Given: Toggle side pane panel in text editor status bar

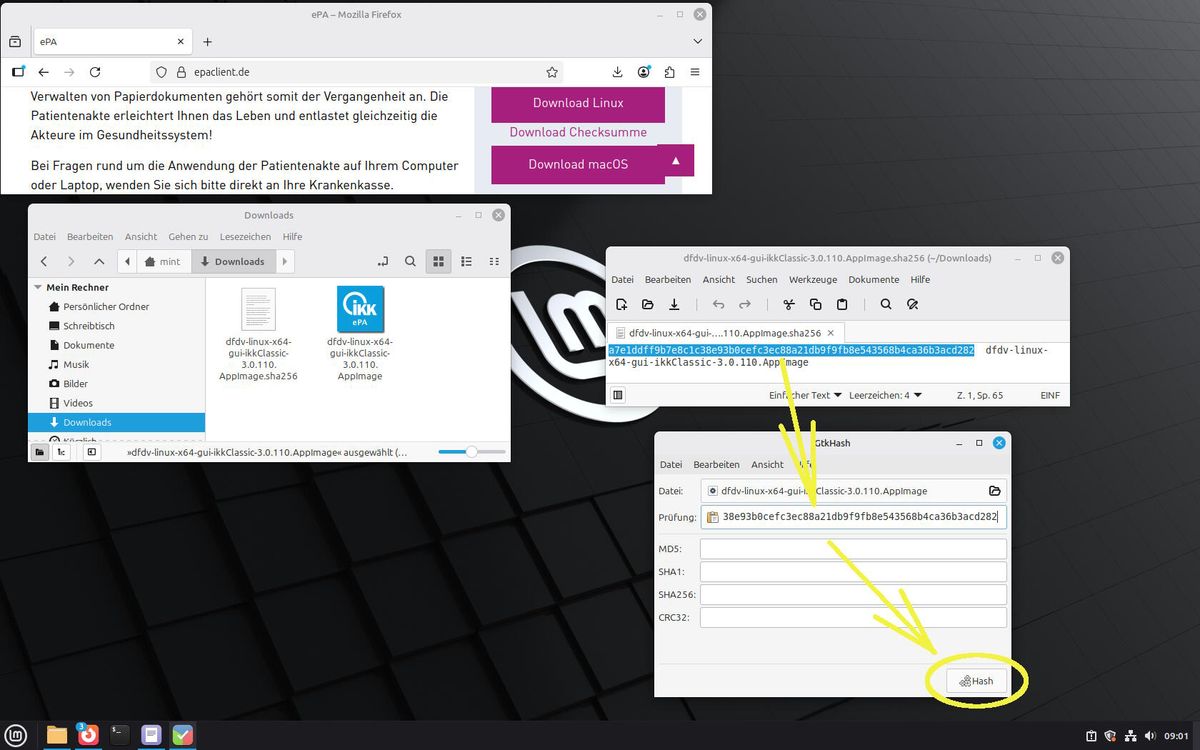Looking at the screenshot, I should pyautogui.click(x=618, y=395).
